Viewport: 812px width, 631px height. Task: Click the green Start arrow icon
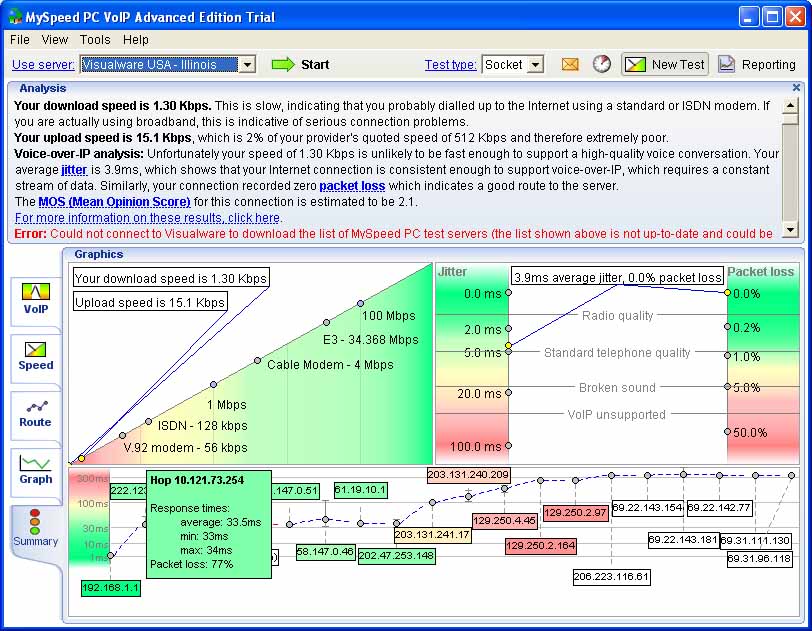[283, 65]
